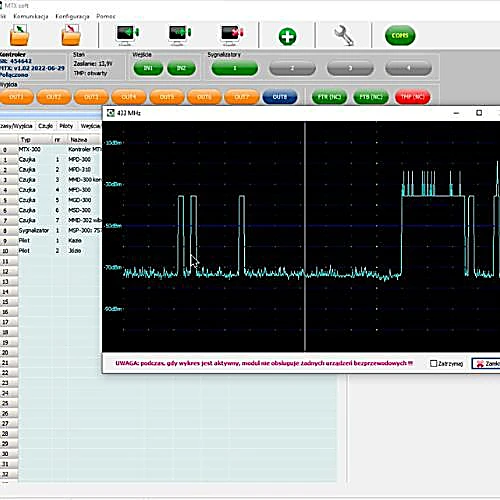
Task: Click the open-file folder icon with green arrow
Action: coord(19,35)
